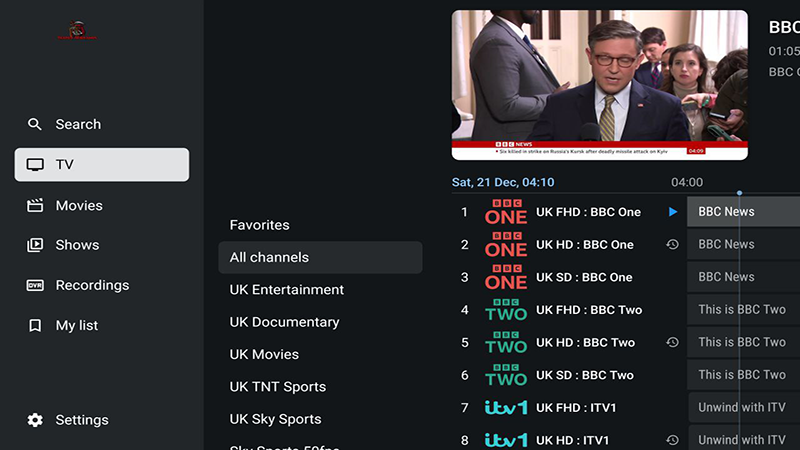Image resolution: width=800 pixels, height=450 pixels.
Task: Click the play indicator on channel 1
Action: 673,212
